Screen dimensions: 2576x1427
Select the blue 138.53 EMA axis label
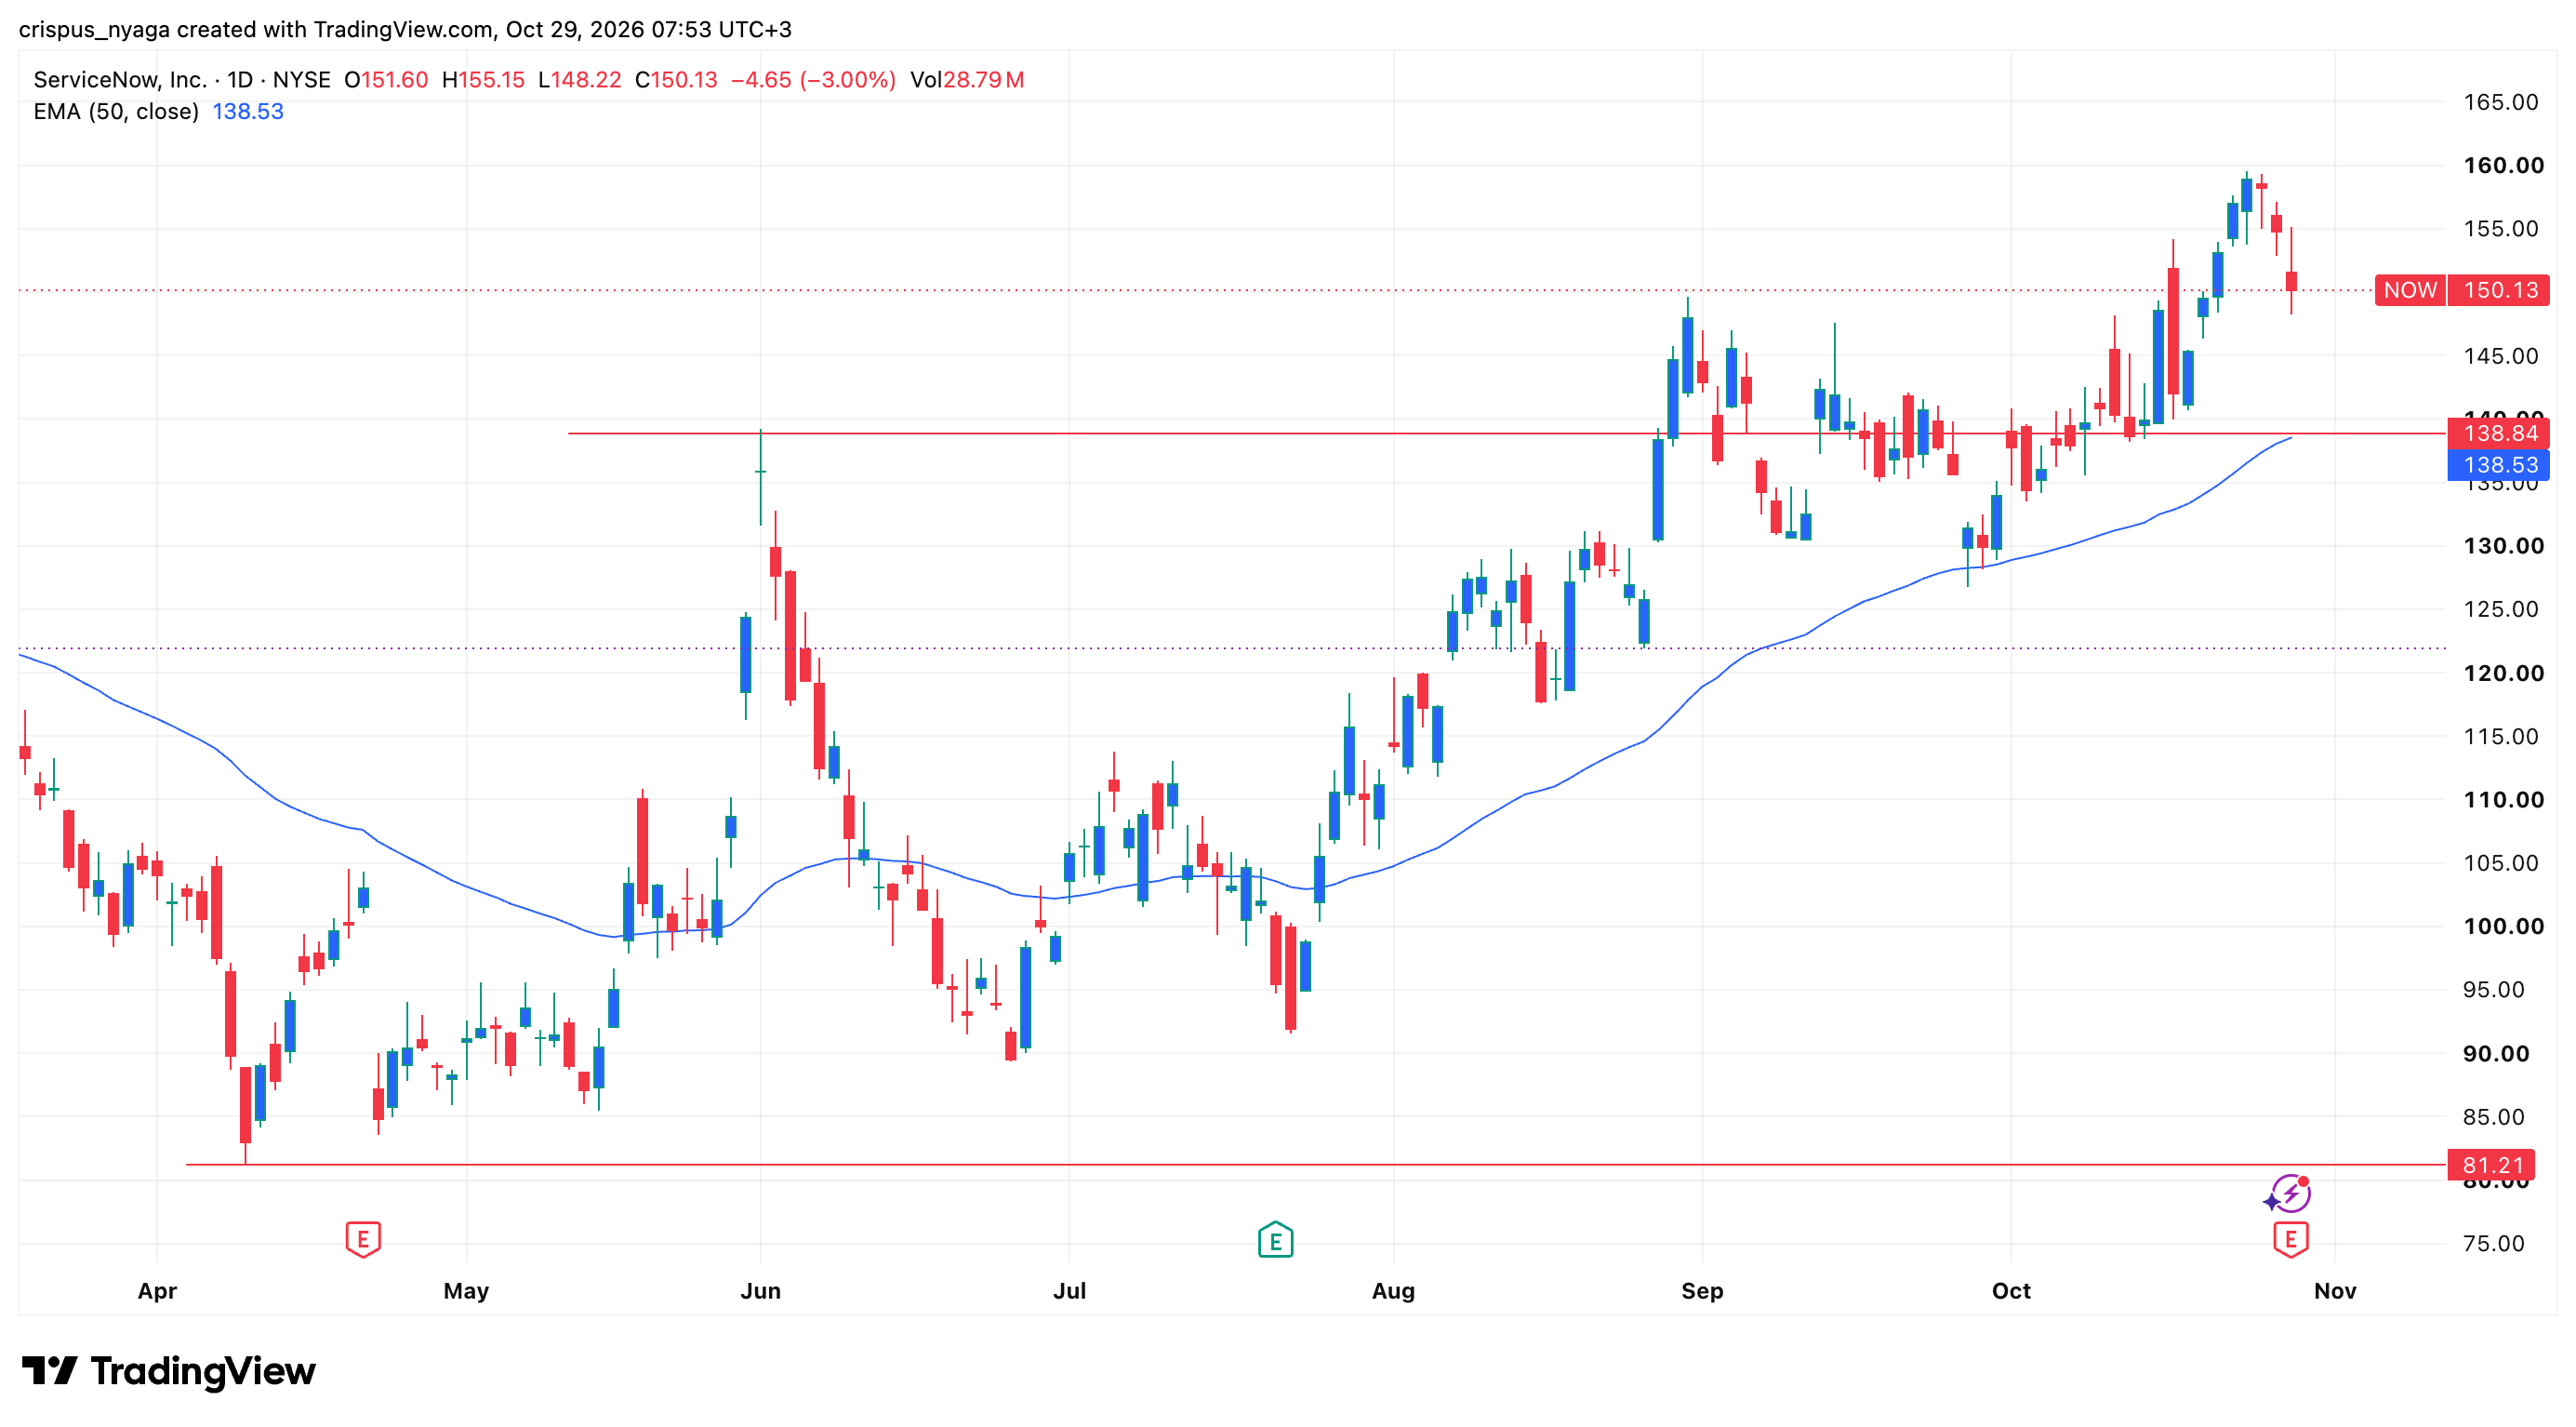pyautogui.click(x=2499, y=465)
